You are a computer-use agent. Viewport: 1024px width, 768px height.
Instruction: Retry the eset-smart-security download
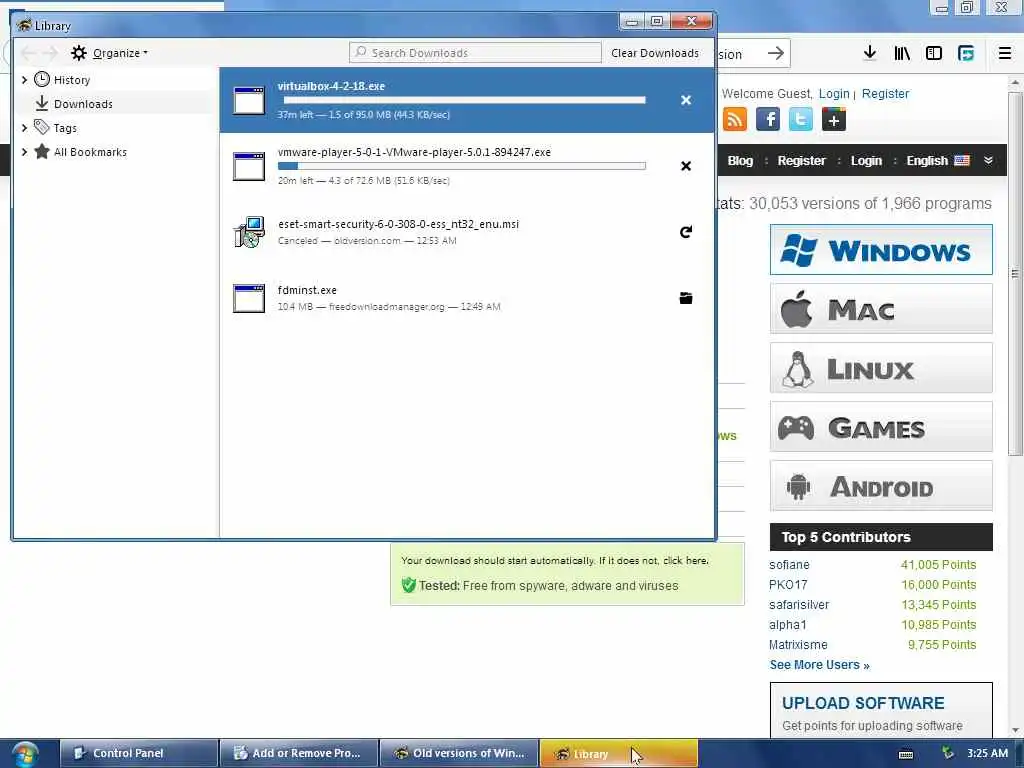click(x=686, y=232)
